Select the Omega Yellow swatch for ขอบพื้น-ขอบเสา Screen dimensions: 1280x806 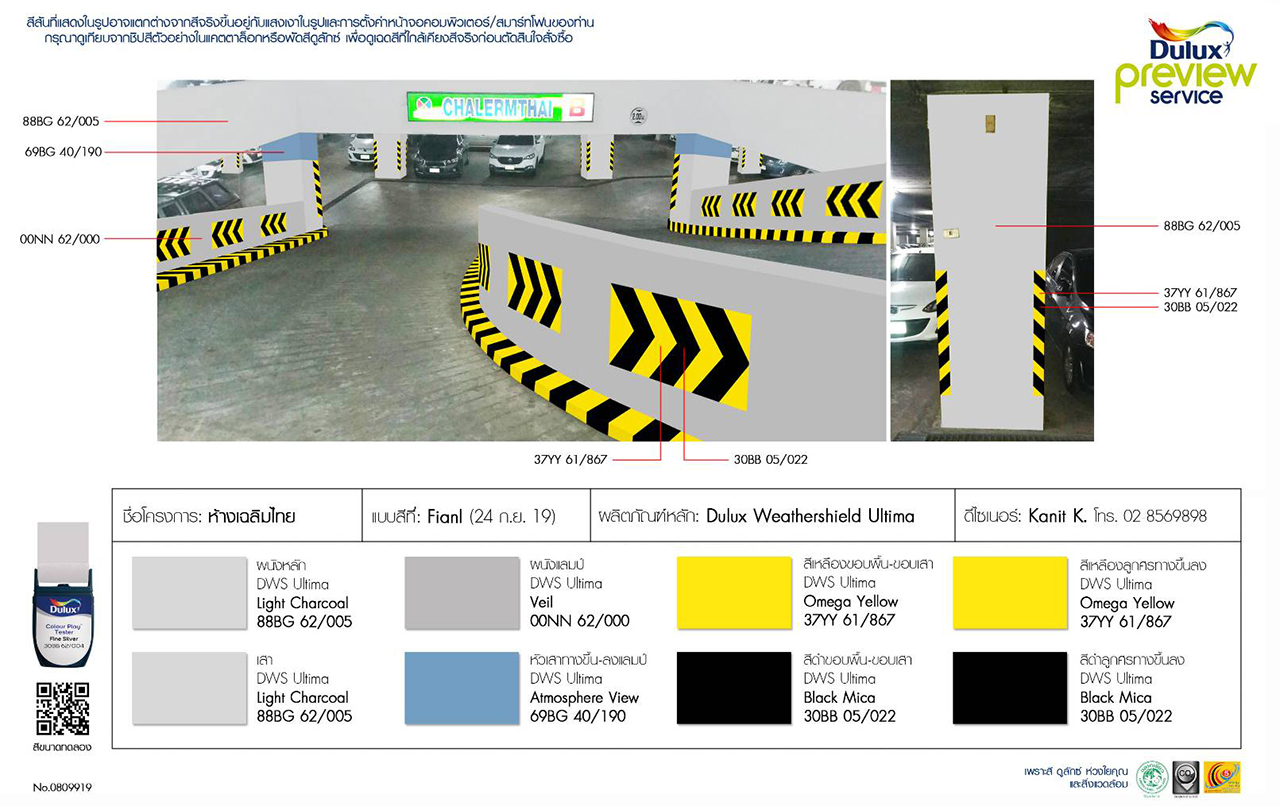[734, 594]
